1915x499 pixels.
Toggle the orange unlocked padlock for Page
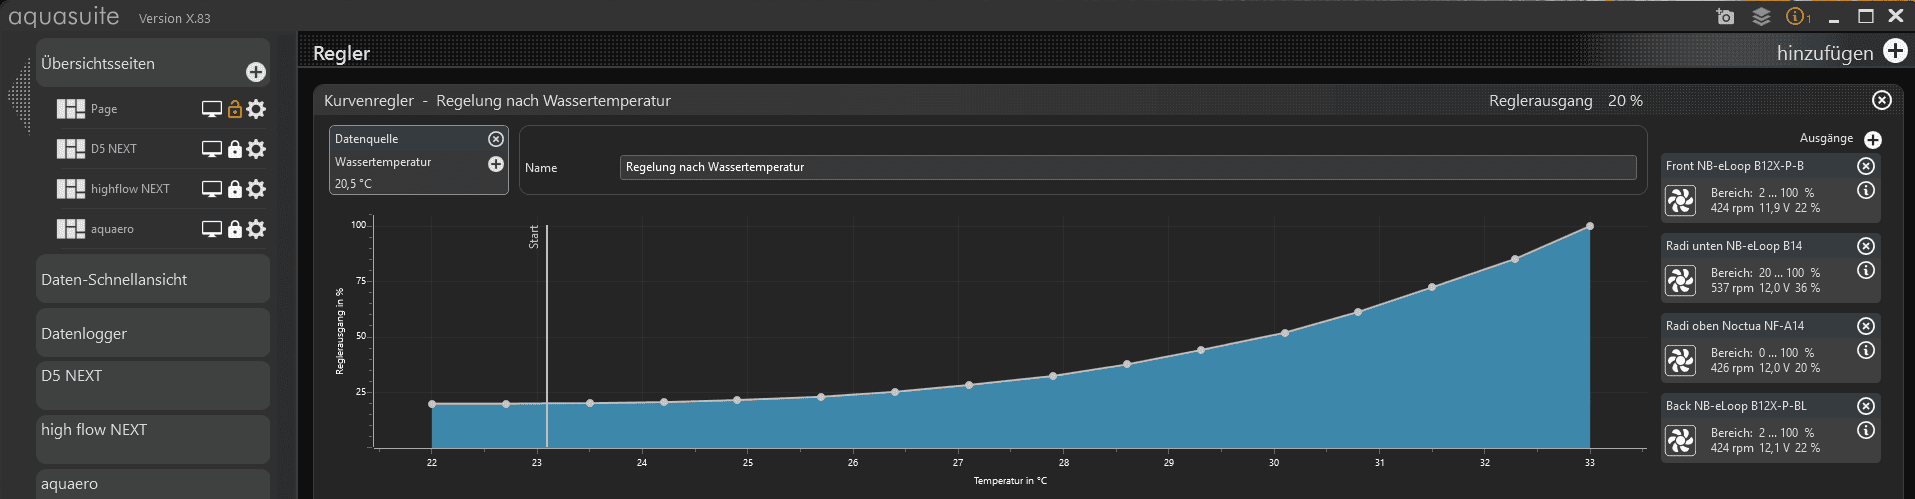(x=235, y=109)
